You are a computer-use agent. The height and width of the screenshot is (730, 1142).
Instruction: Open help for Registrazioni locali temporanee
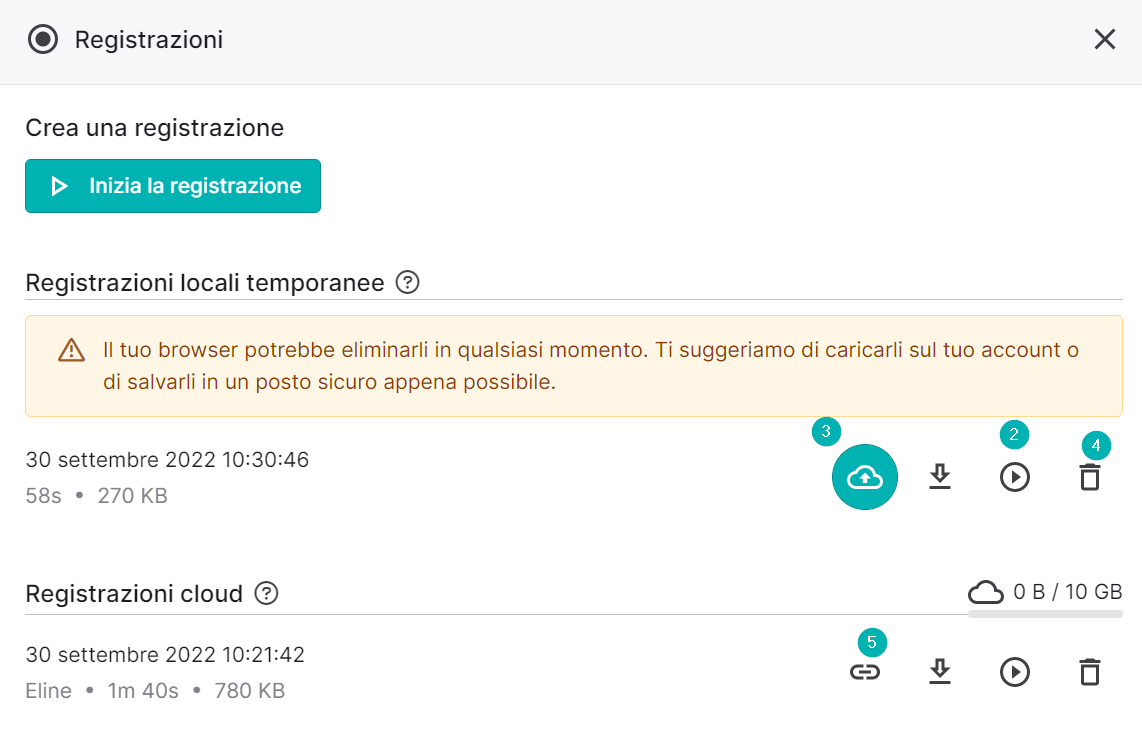click(x=407, y=282)
